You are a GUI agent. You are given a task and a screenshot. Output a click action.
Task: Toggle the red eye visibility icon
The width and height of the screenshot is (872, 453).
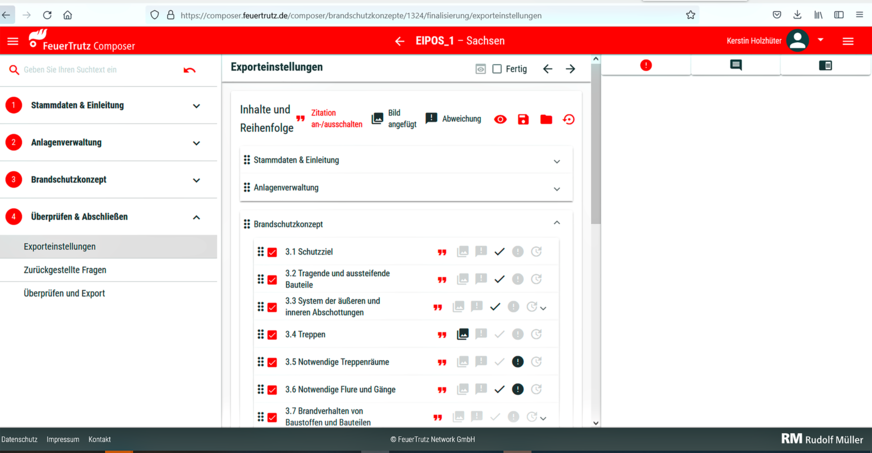tap(500, 119)
